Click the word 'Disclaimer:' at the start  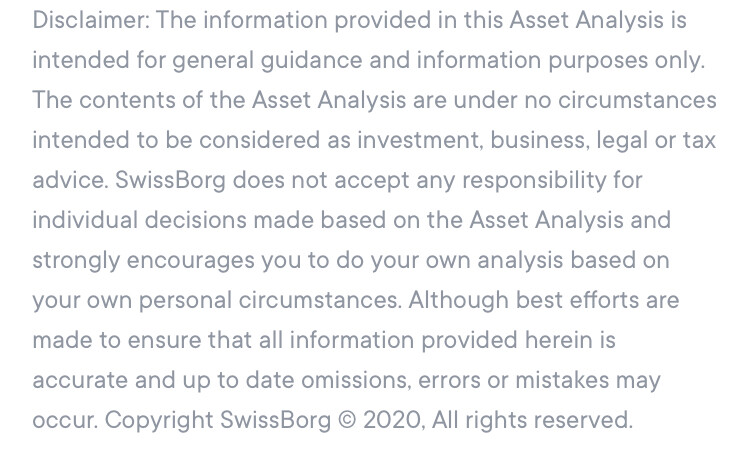click(x=91, y=20)
